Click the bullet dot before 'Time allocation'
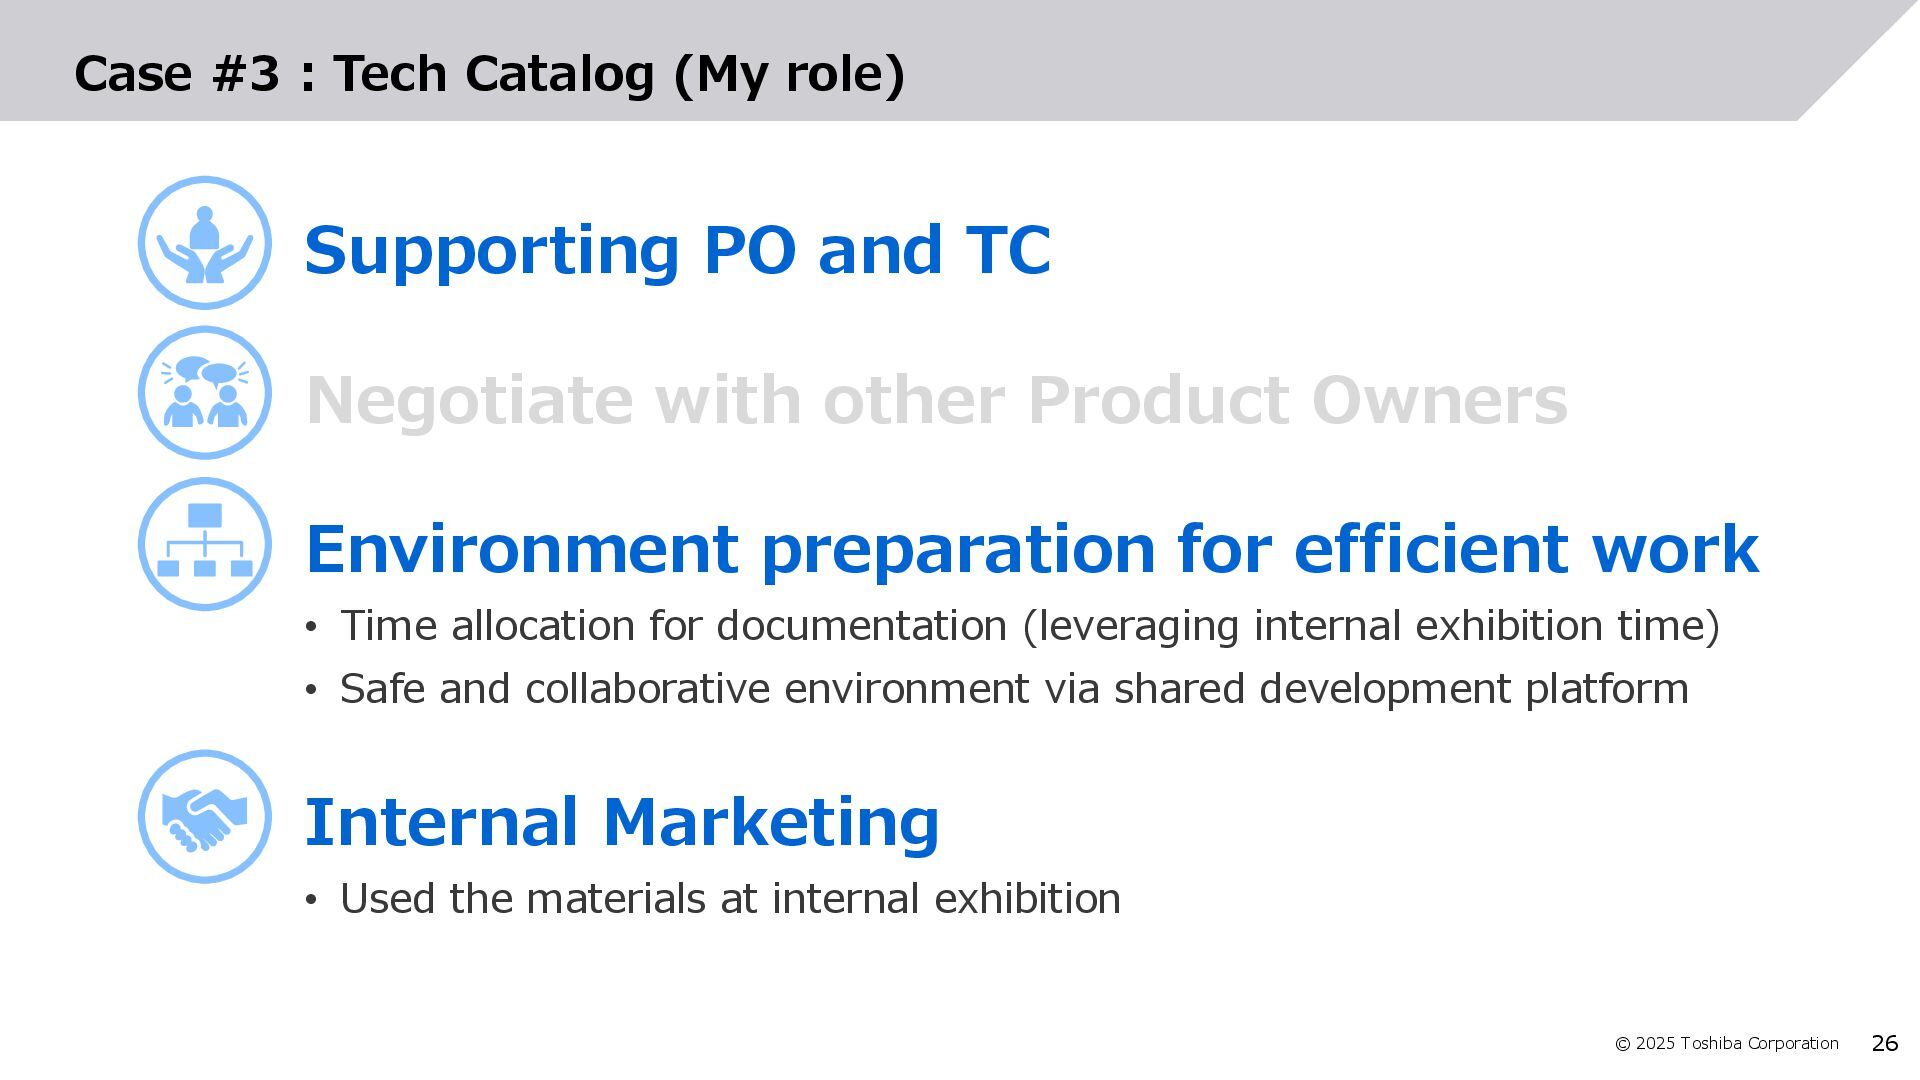 click(311, 628)
